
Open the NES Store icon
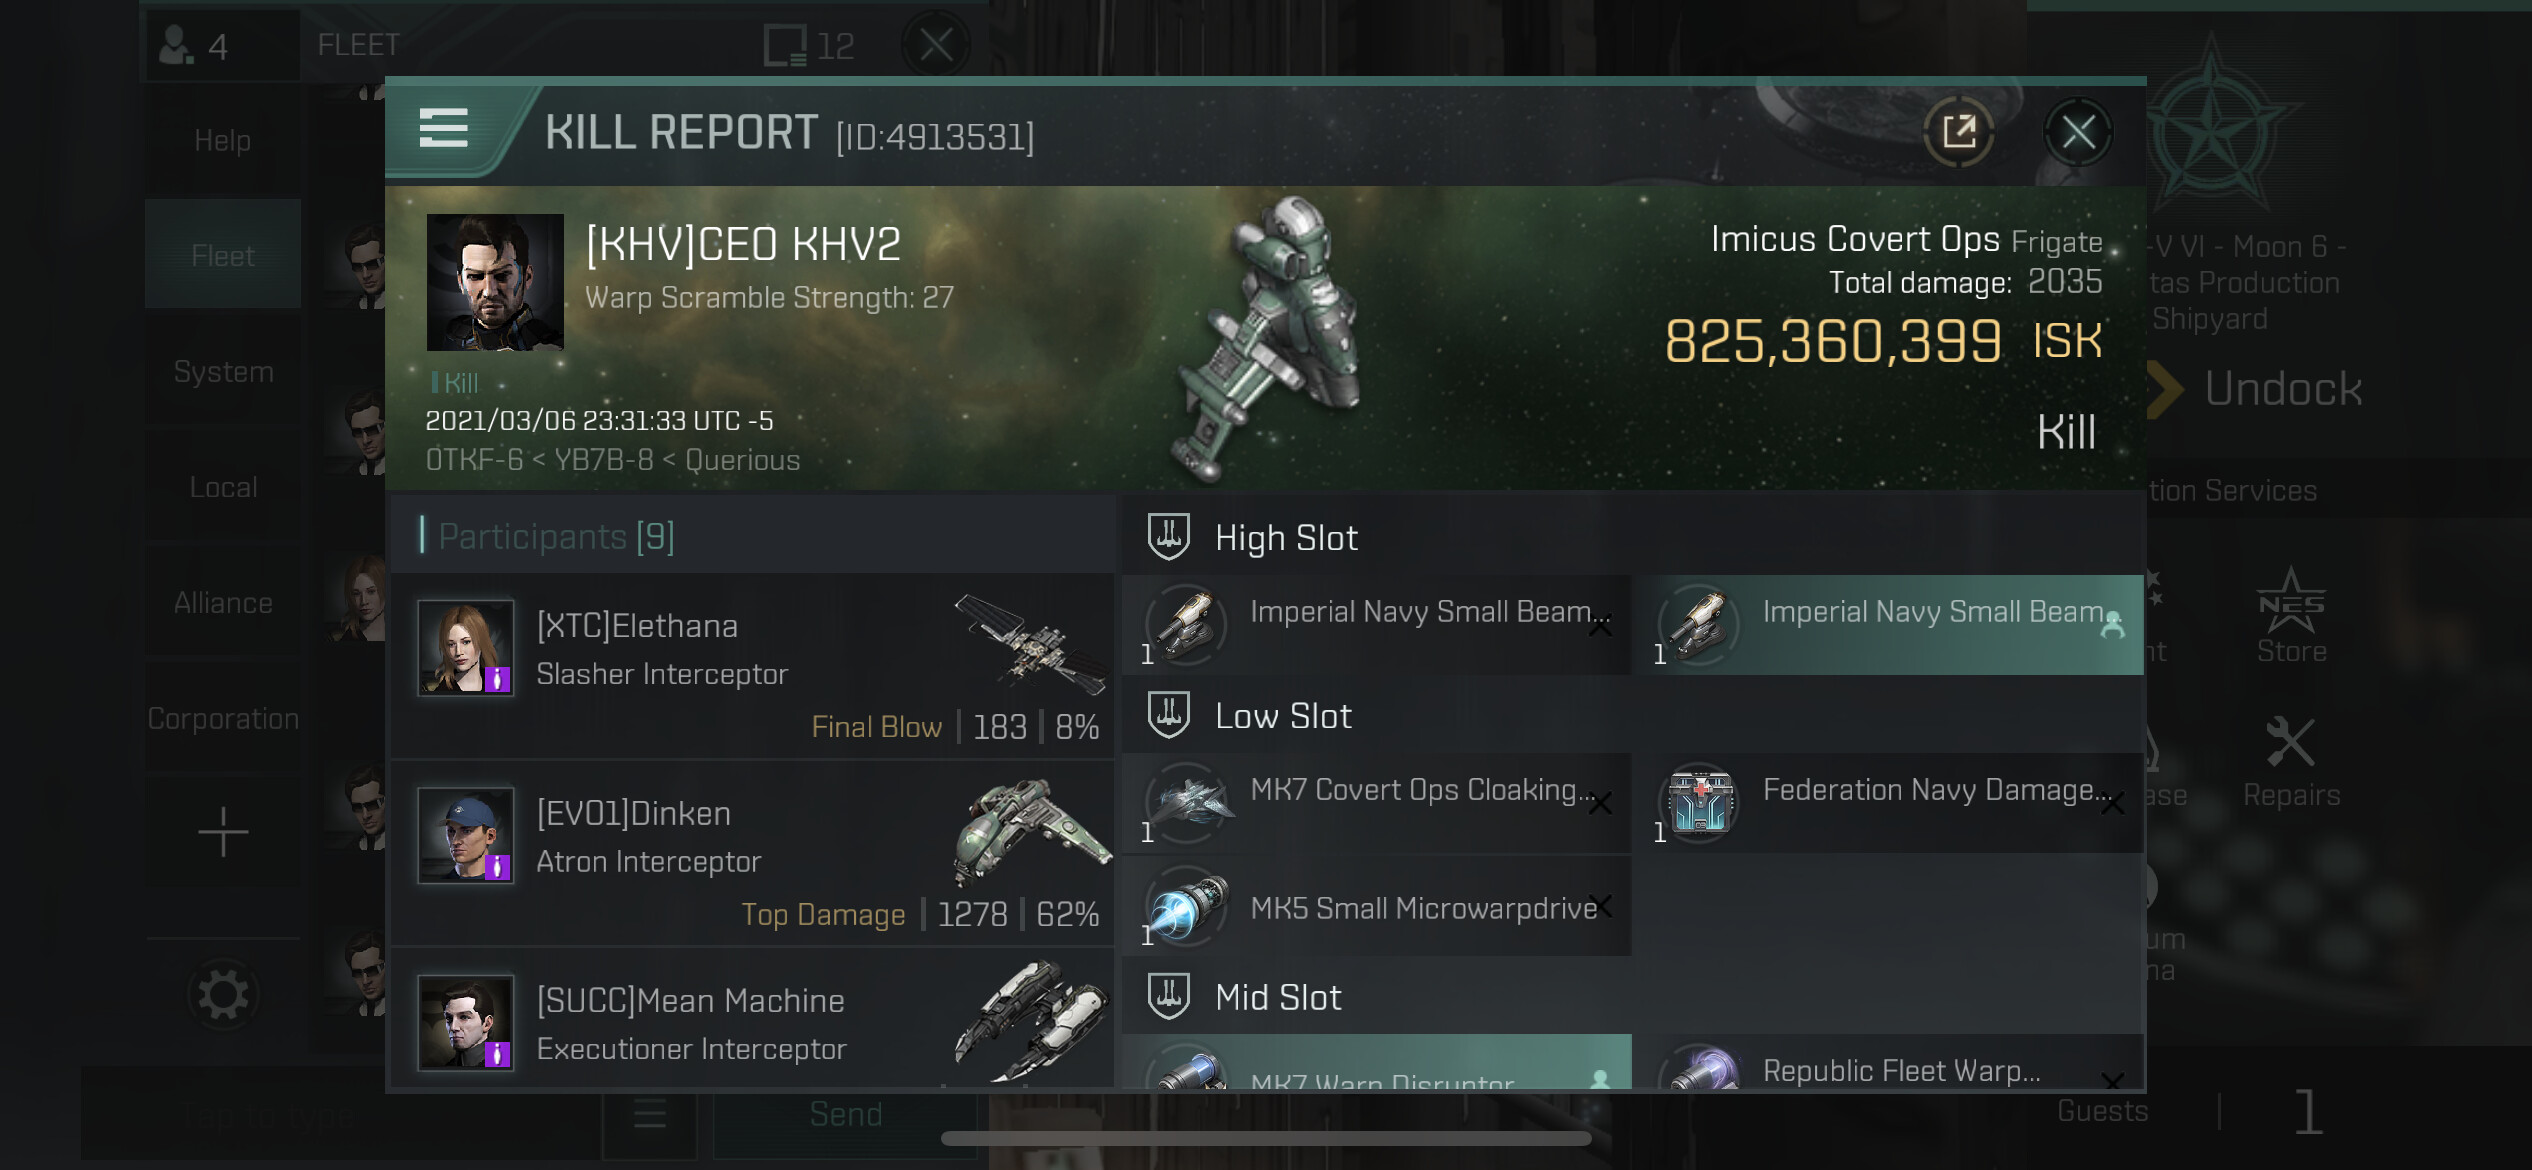point(2291,617)
